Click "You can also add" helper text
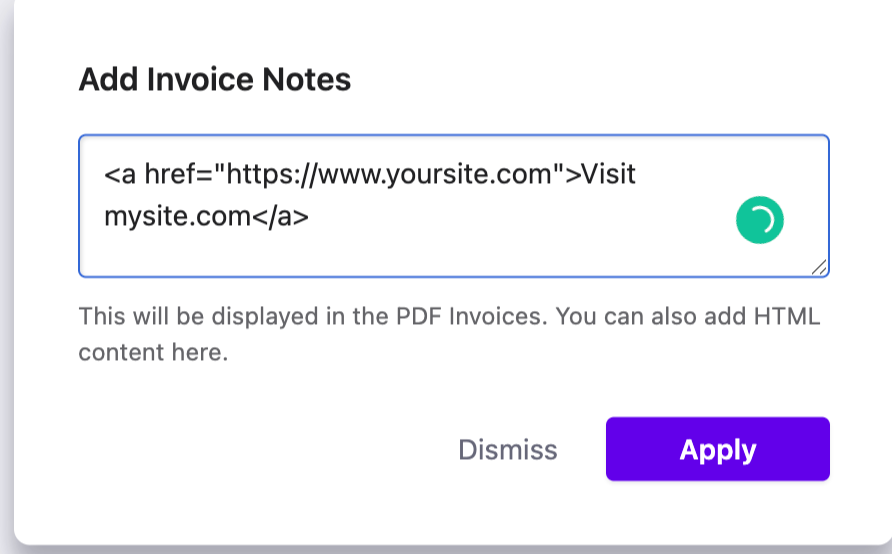The width and height of the screenshot is (892, 554). (651, 316)
